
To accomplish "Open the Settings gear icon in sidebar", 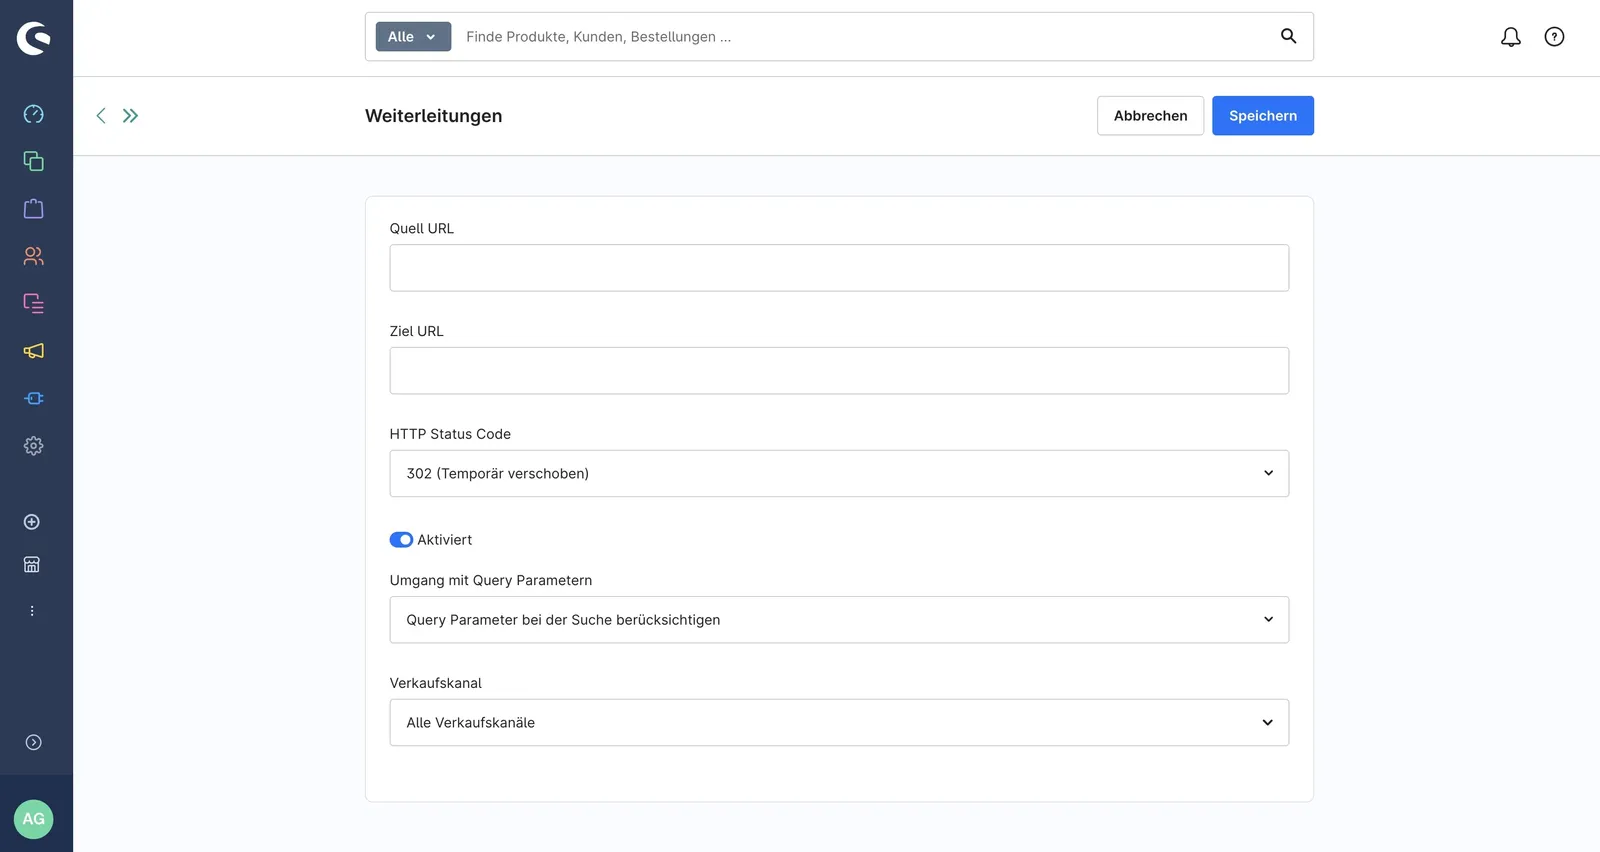I will click(33, 446).
